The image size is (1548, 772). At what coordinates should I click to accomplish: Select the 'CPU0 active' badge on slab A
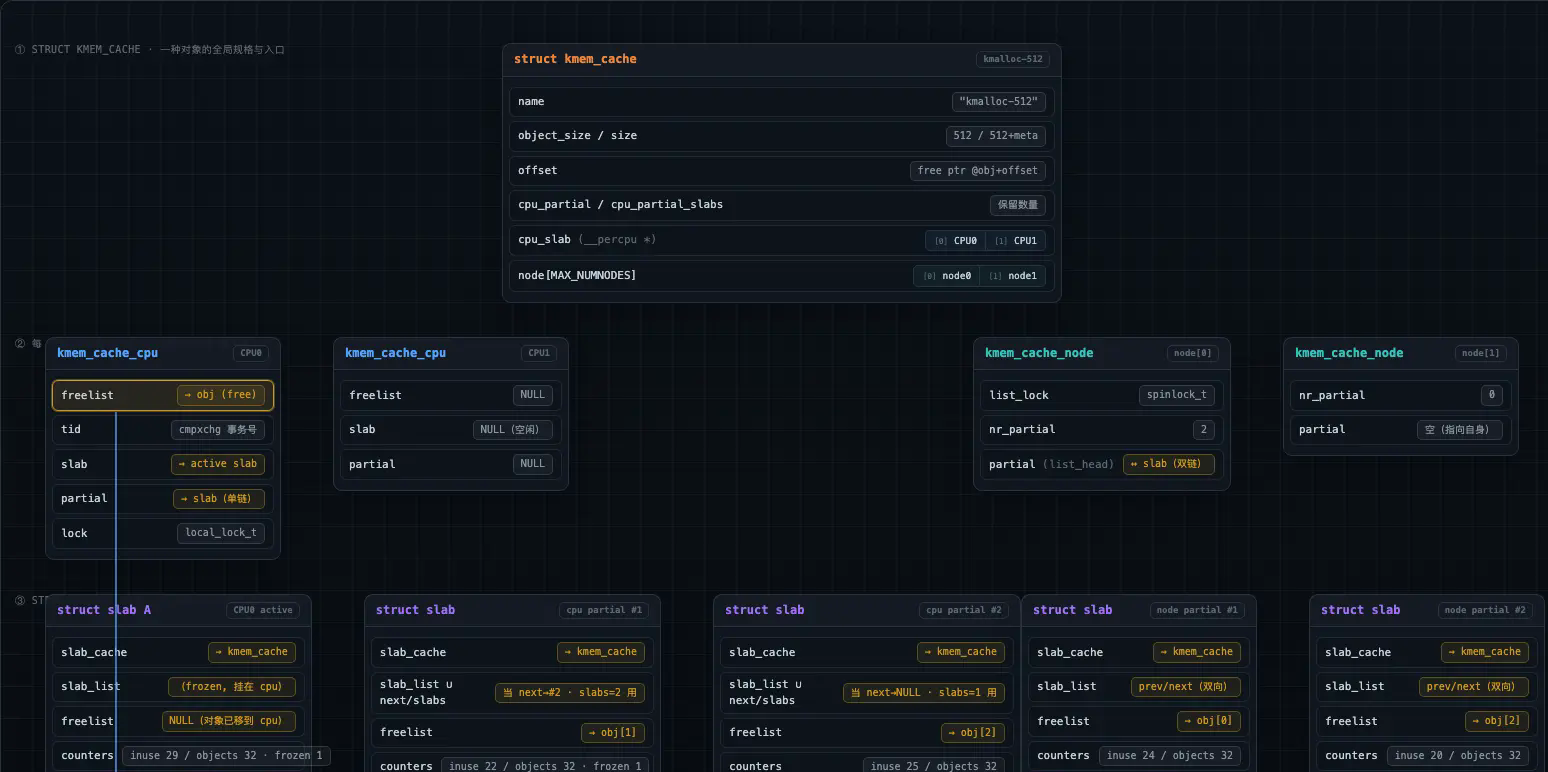263,610
